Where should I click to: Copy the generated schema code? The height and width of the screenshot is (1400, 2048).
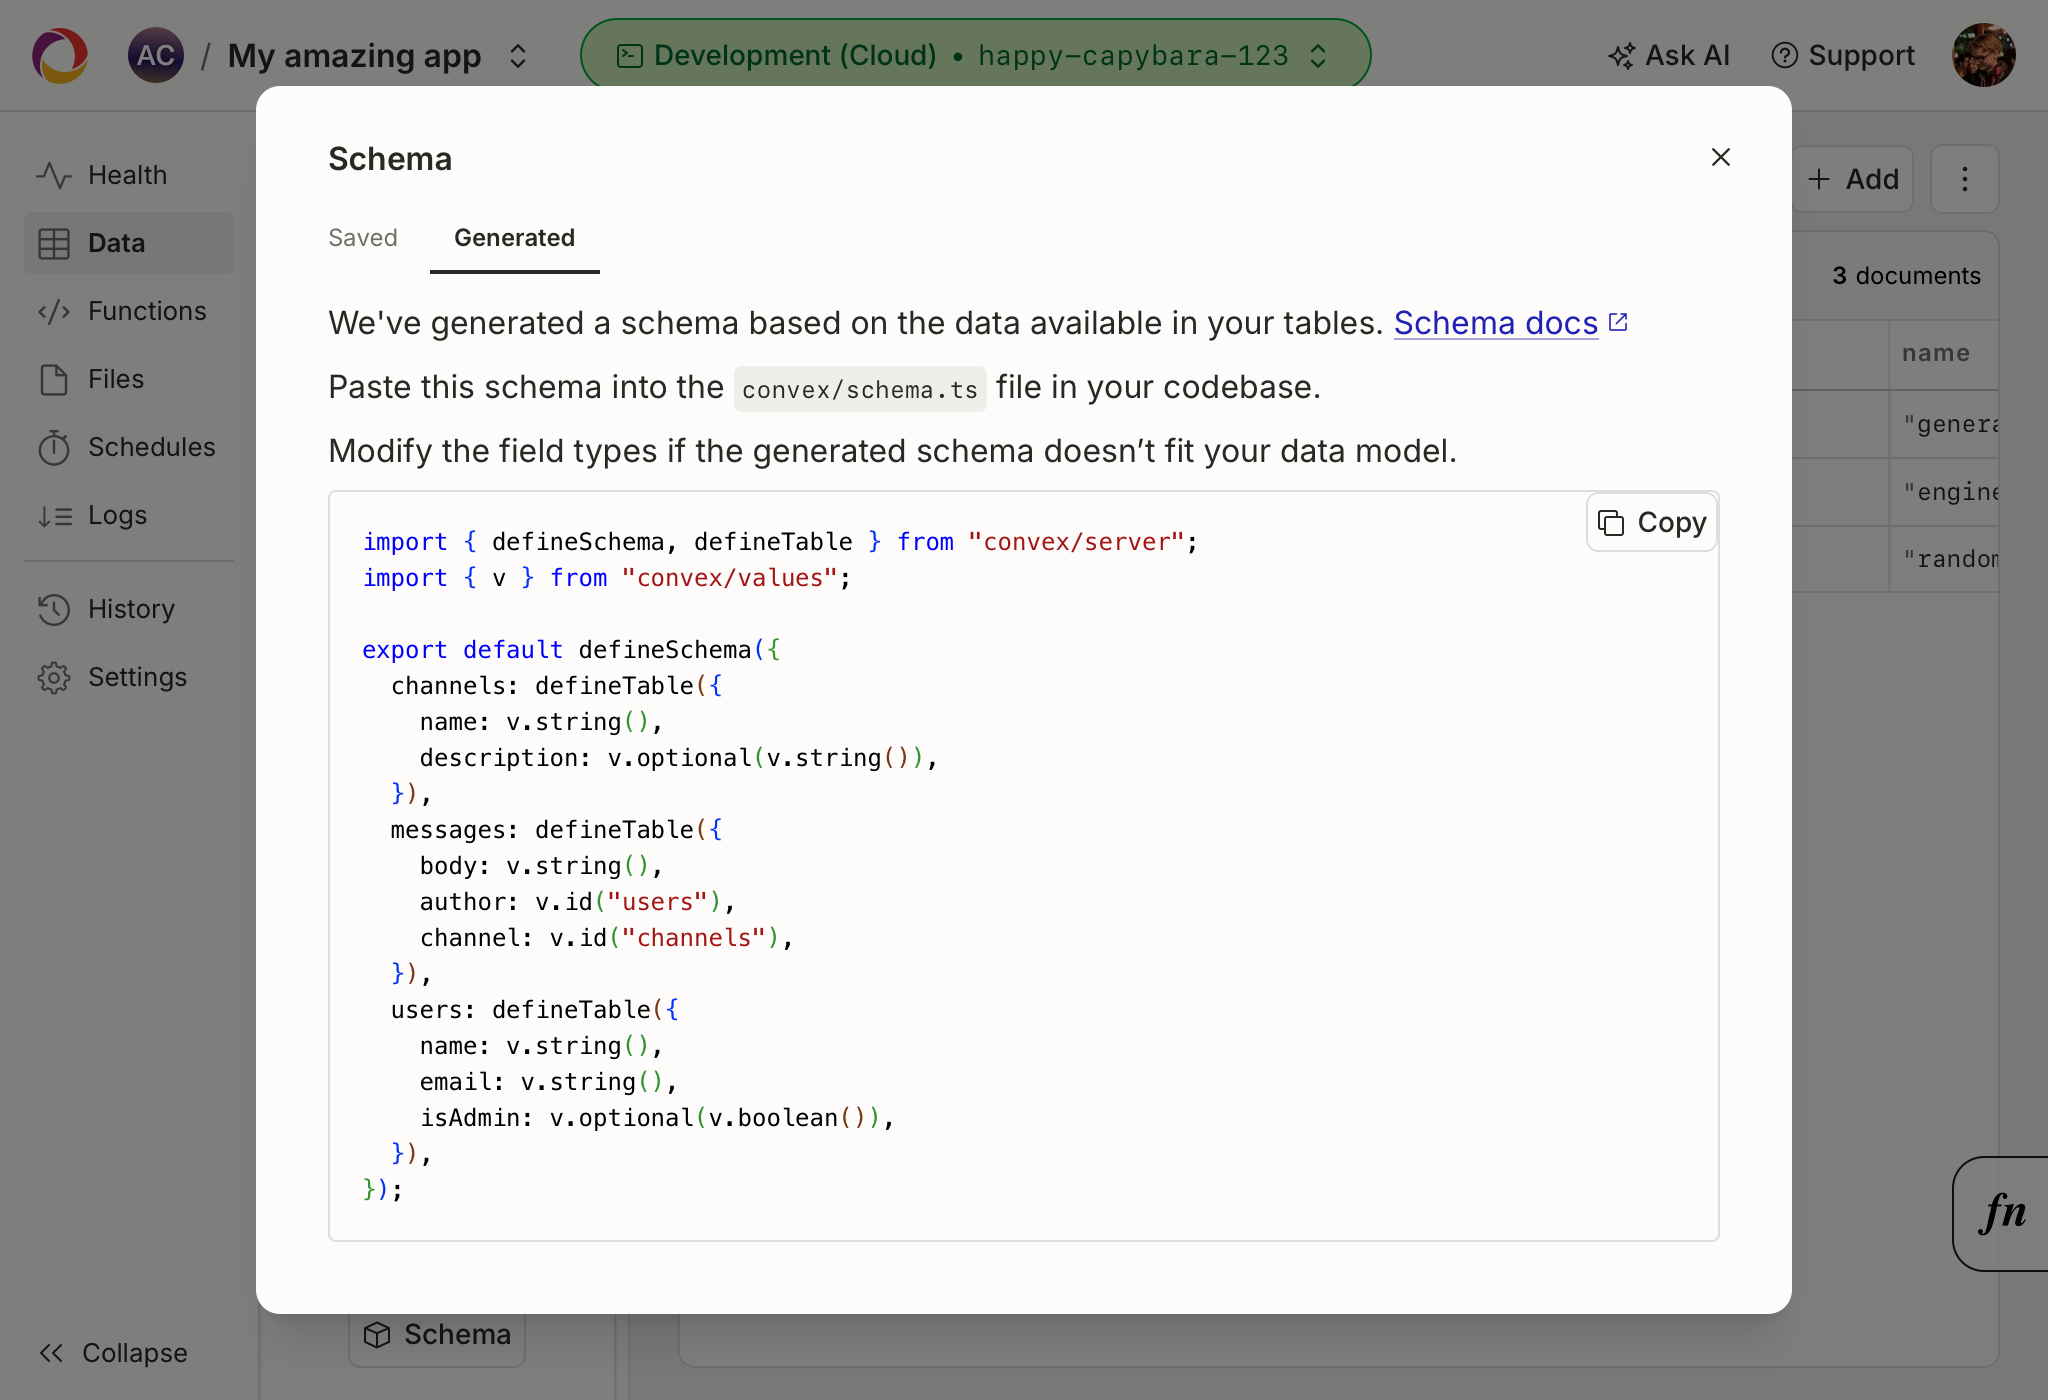pos(1652,522)
